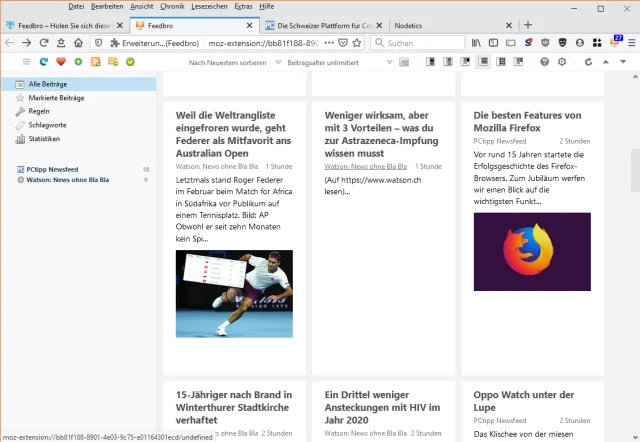Bookmark page with the star icon
Screen dimensions: 640x442
pos(357,43)
